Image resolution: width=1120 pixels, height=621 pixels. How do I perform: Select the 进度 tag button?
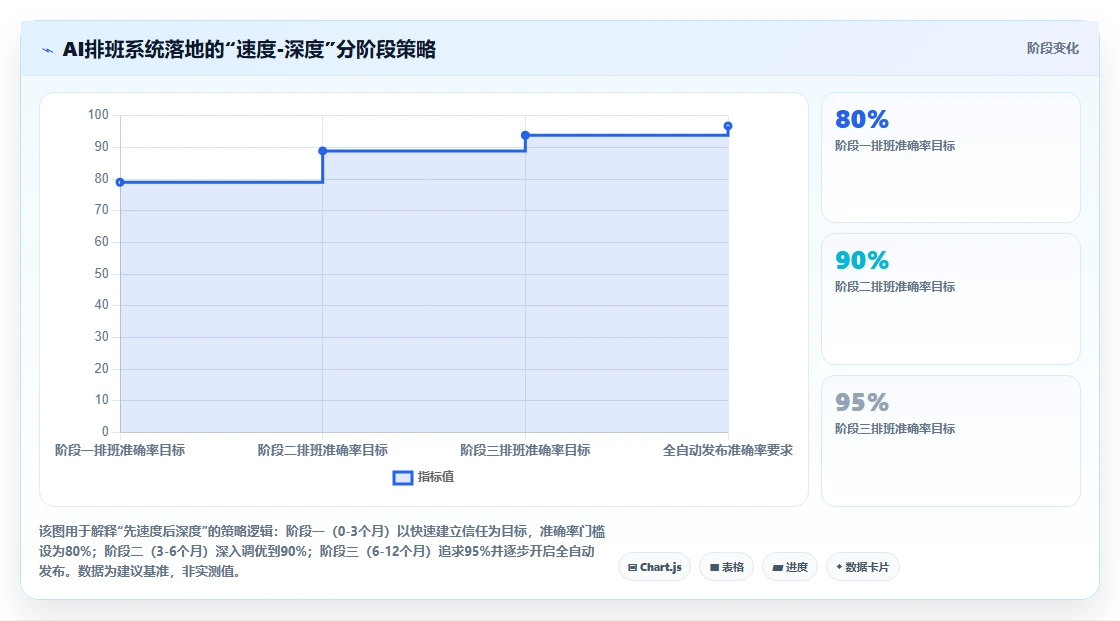(790, 567)
